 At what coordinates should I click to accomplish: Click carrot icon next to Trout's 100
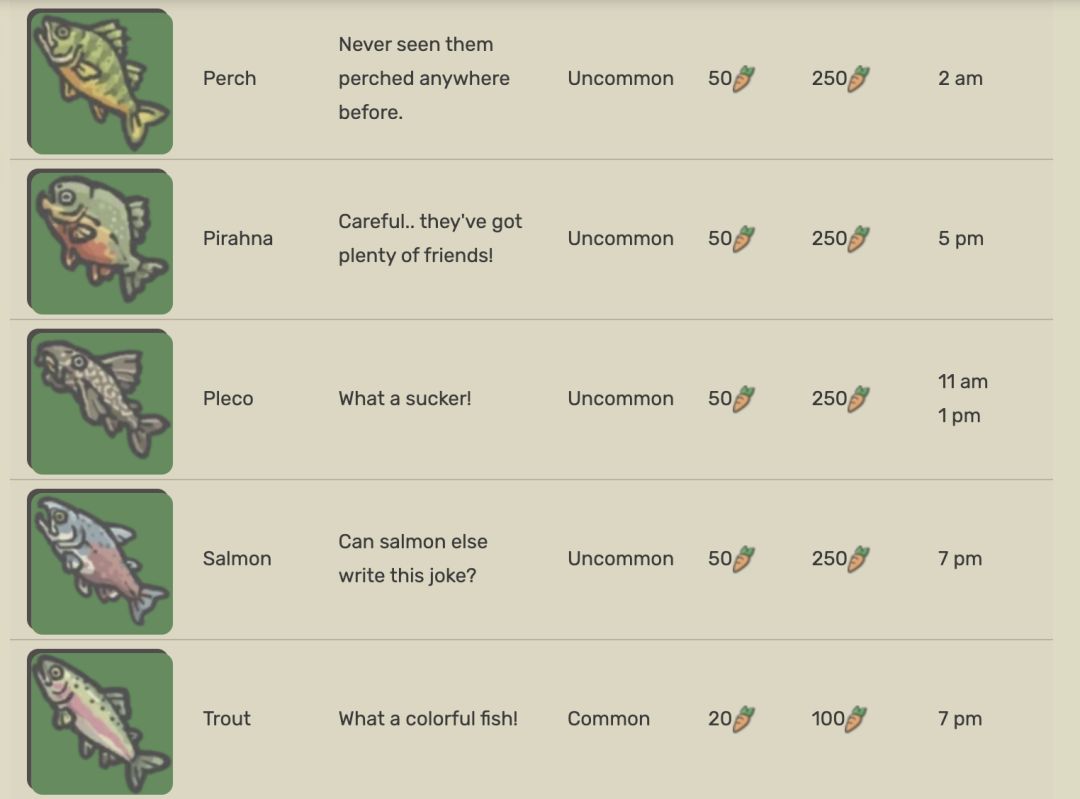pos(856,719)
